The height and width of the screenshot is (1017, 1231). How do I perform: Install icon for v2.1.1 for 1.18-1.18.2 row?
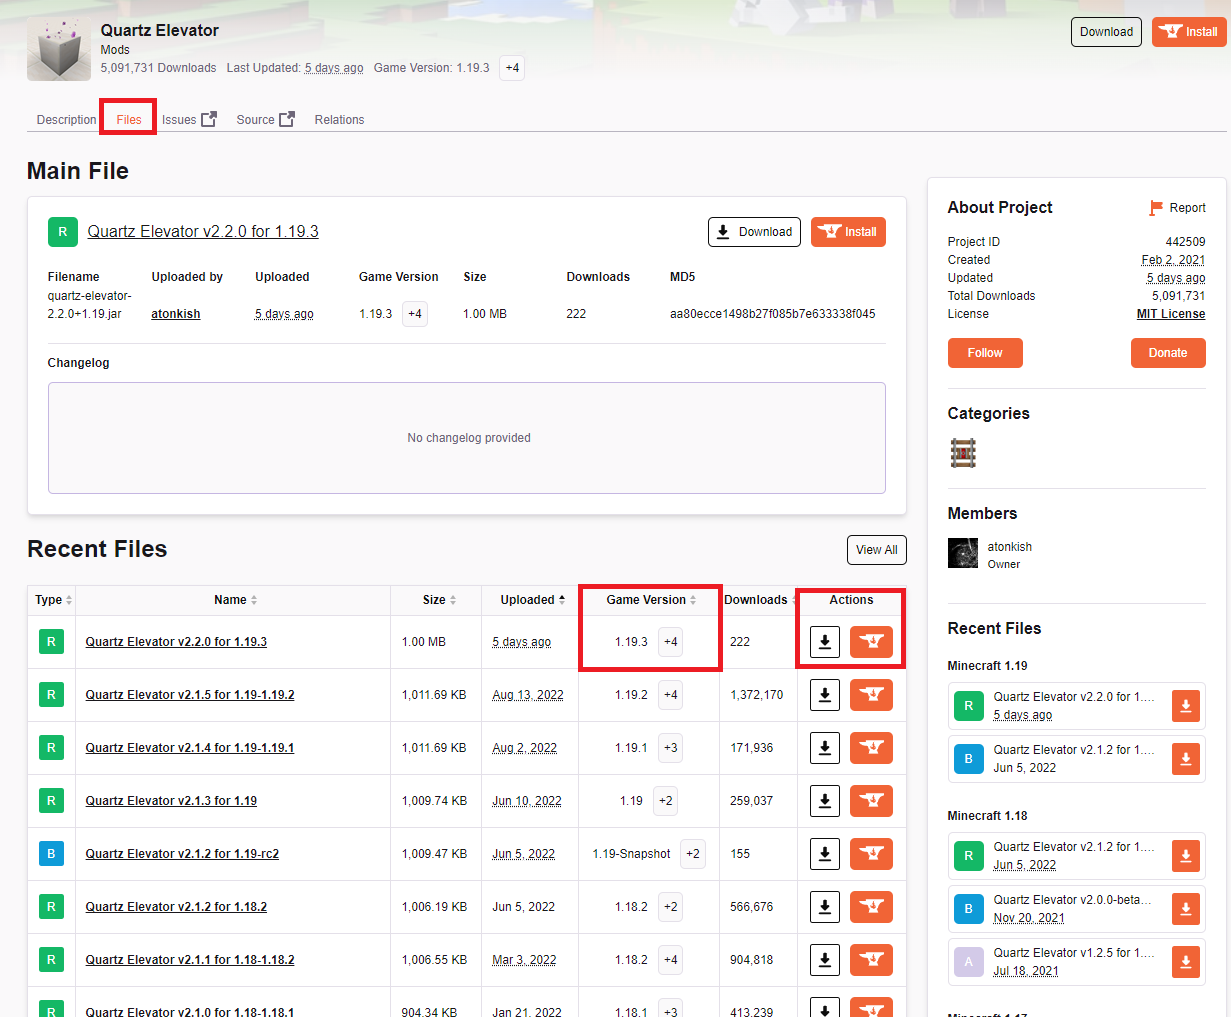(871, 960)
